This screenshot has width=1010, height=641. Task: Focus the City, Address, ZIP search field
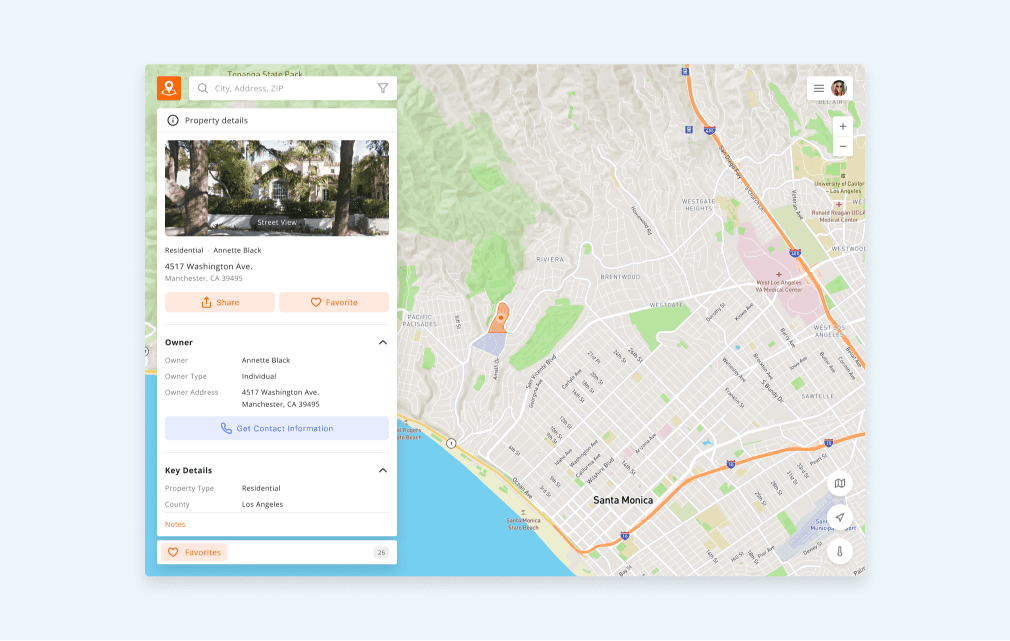click(x=293, y=88)
